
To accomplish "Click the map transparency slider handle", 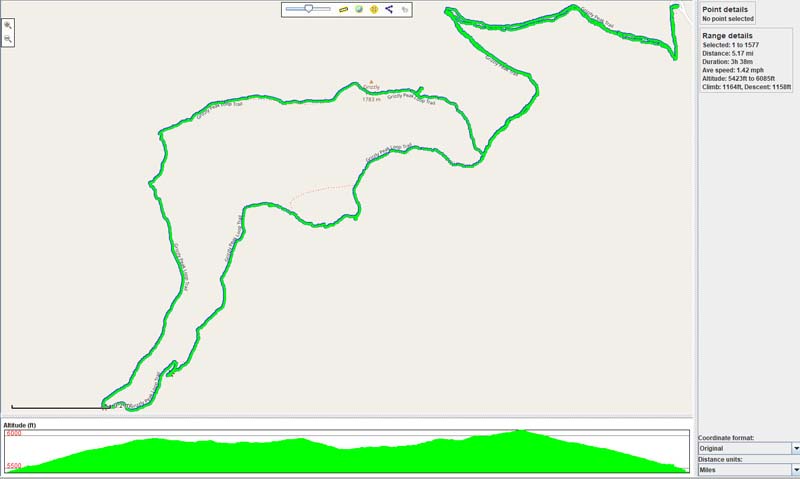I will 309,8.
